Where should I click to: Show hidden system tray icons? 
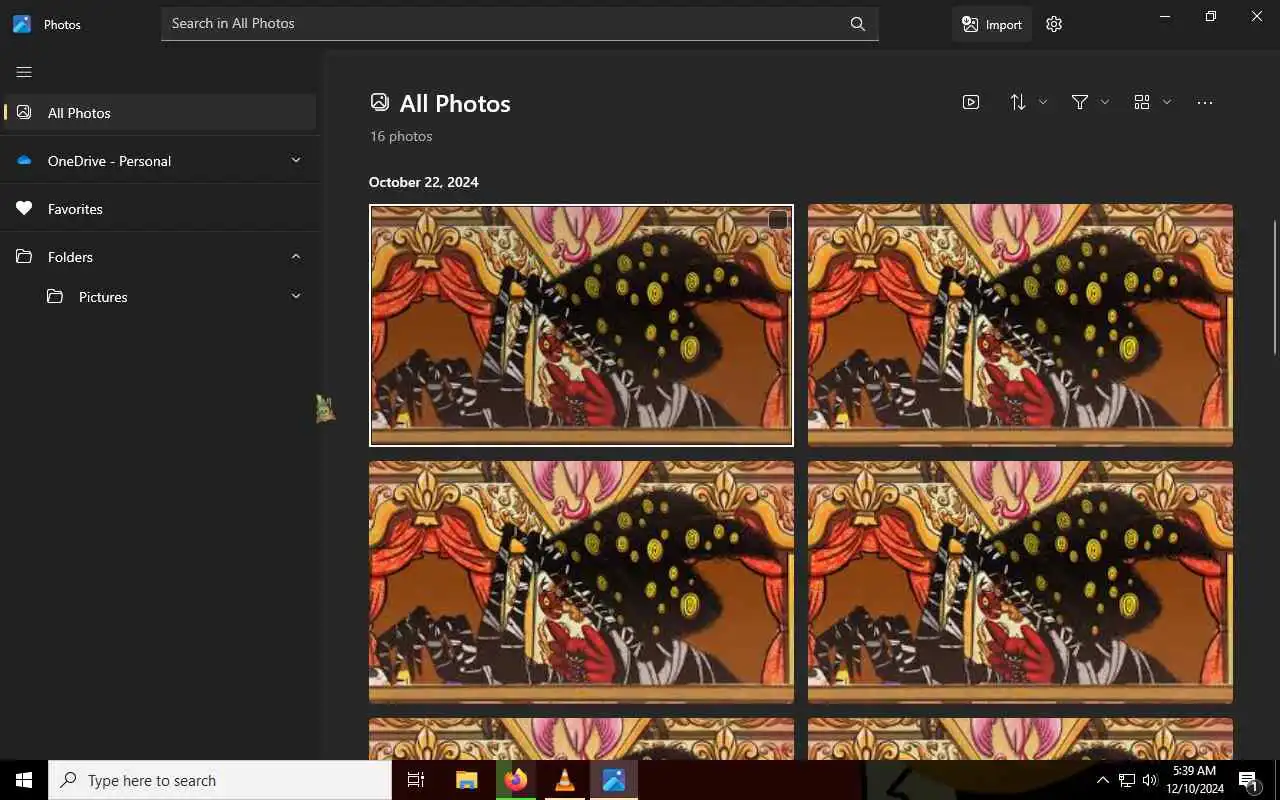coord(1103,781)
